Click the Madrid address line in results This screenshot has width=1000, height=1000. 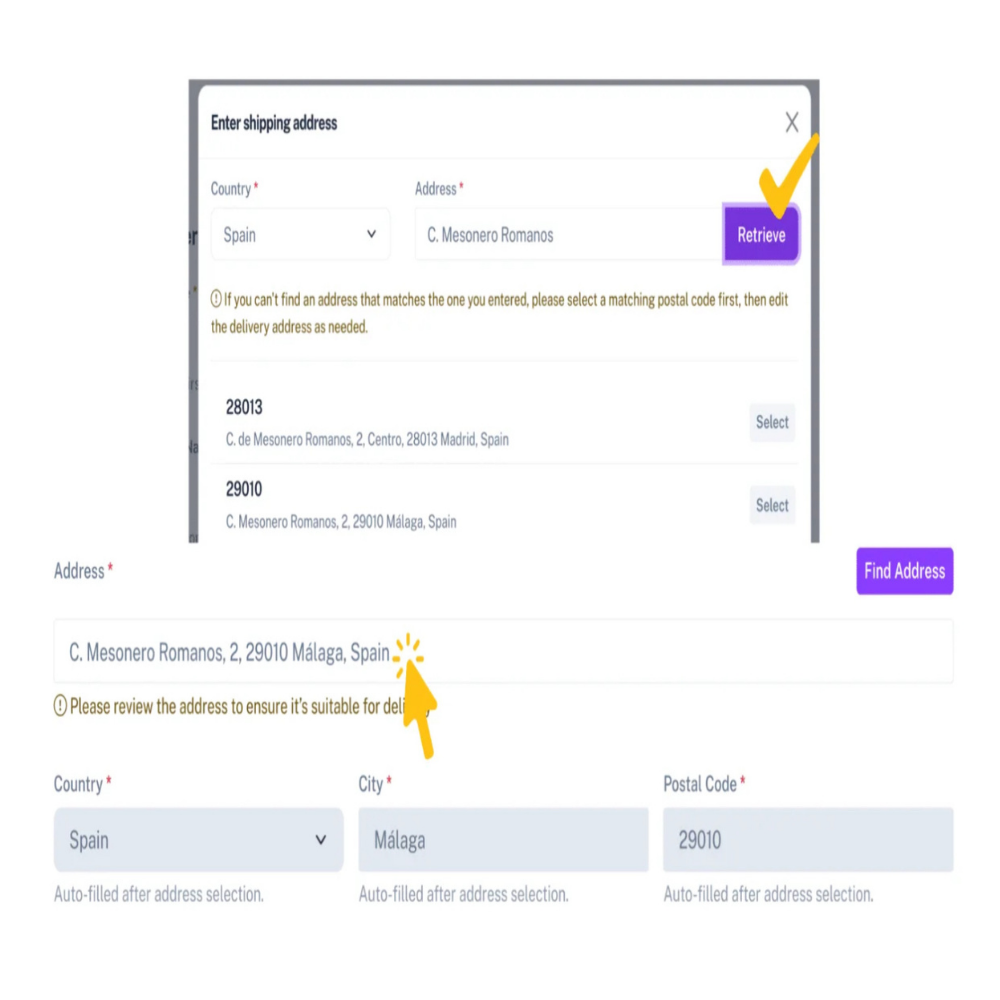(x=367, y=439)
